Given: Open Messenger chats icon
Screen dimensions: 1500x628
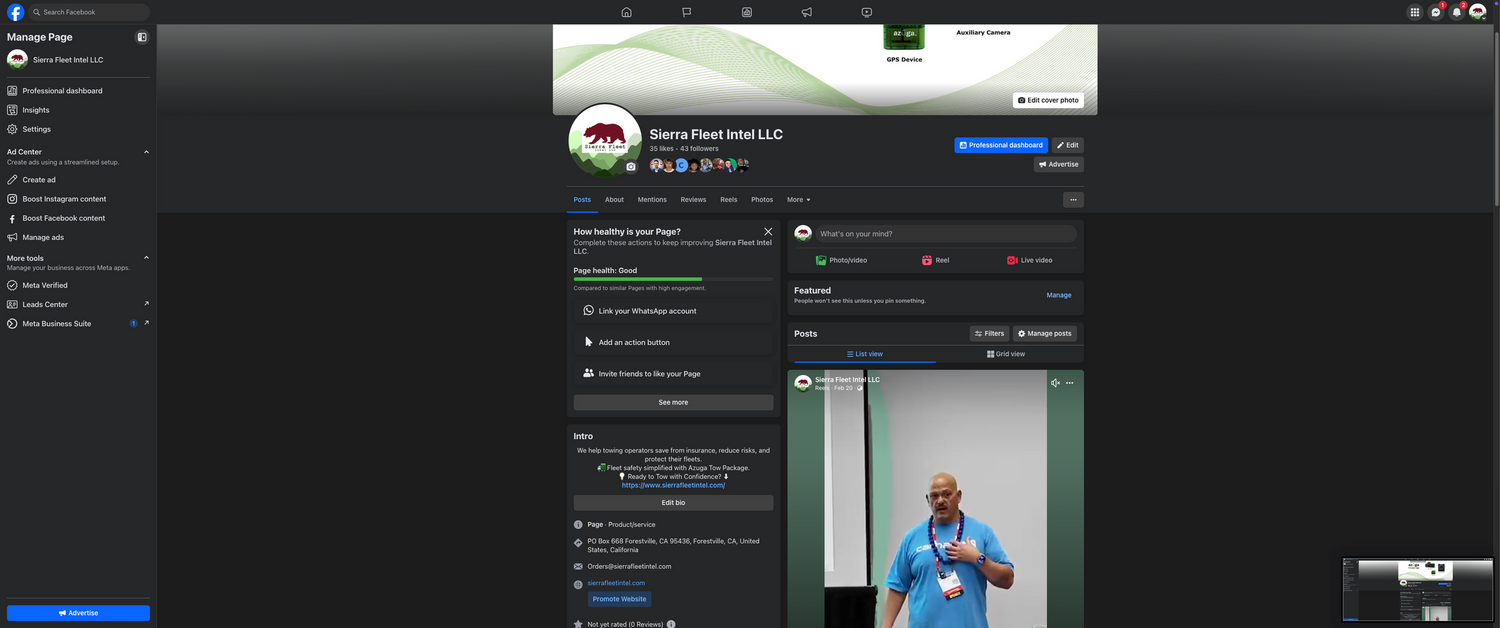Looking at the screenshot, I should [1435, 12].
